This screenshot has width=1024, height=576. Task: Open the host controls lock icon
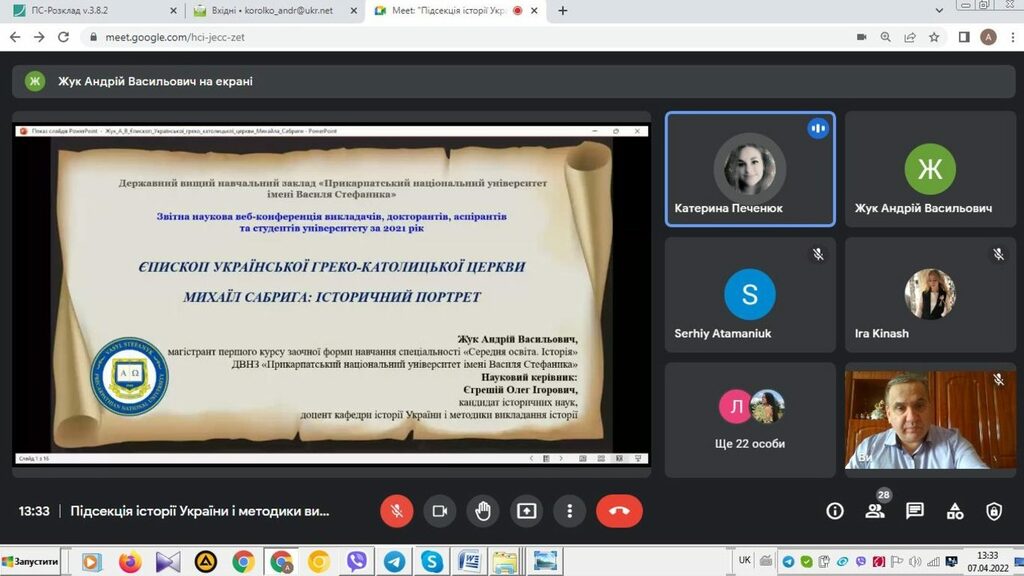(994, 511)
